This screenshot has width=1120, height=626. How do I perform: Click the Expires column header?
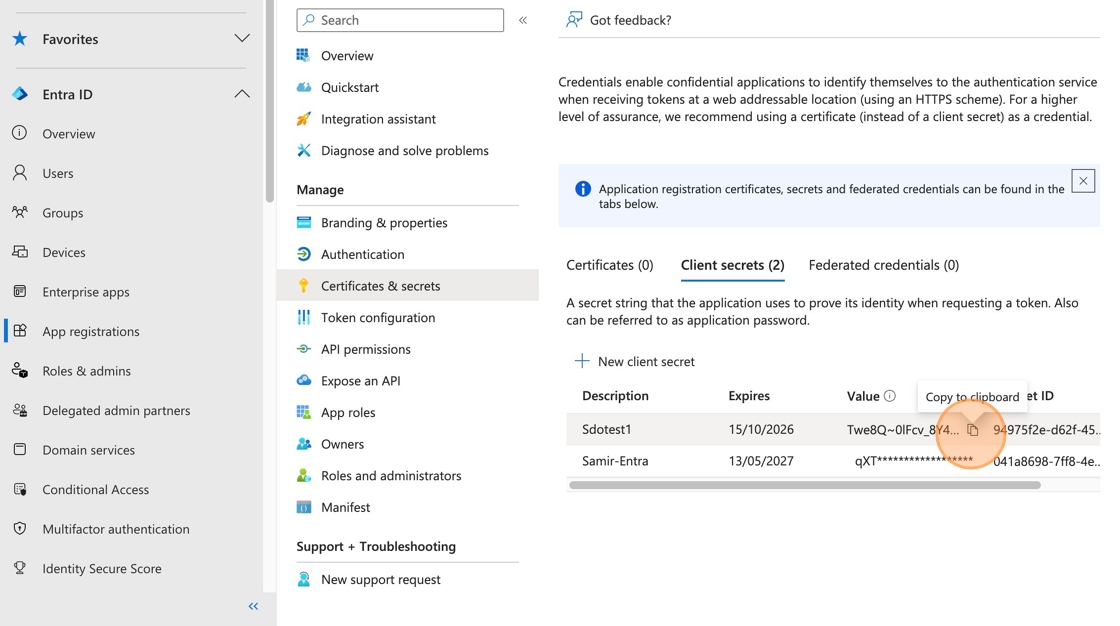click(x=749, y=396)
